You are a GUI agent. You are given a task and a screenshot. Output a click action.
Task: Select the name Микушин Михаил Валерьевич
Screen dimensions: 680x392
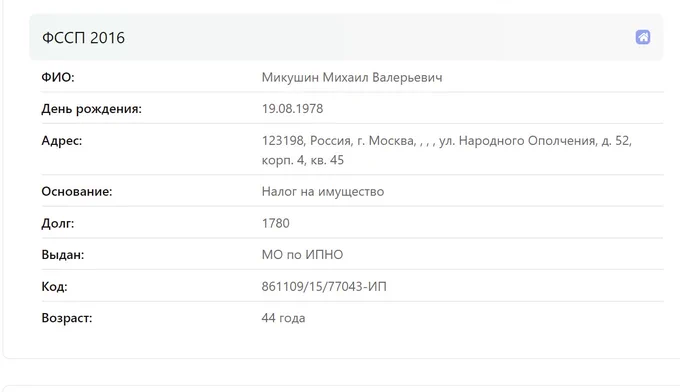[352, 78]
